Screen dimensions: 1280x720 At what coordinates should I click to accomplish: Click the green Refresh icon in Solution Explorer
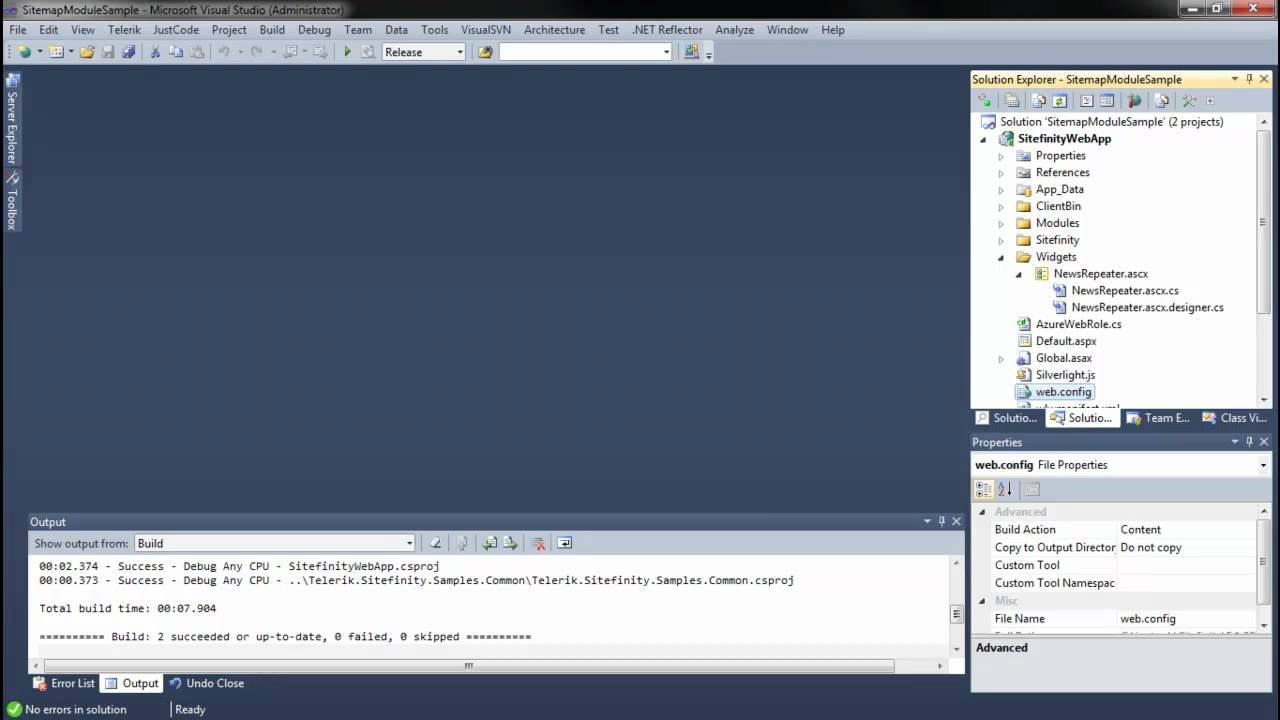coord(1059,100)
